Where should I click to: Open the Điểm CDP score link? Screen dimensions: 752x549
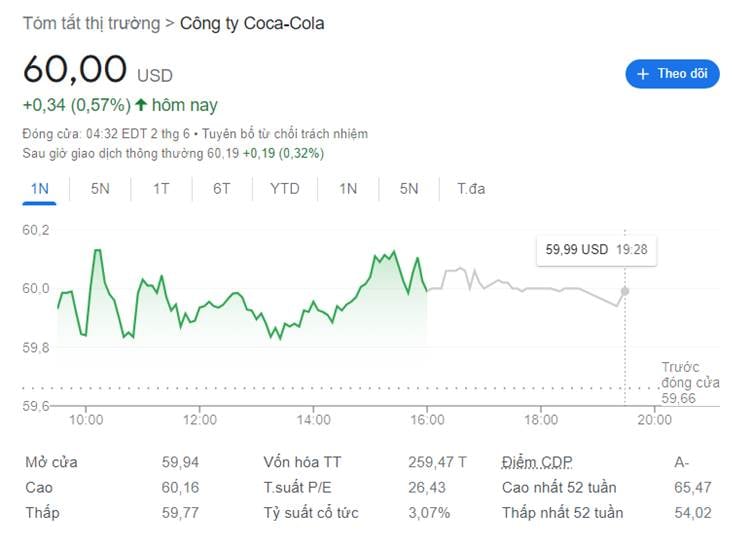coord(537,462)
